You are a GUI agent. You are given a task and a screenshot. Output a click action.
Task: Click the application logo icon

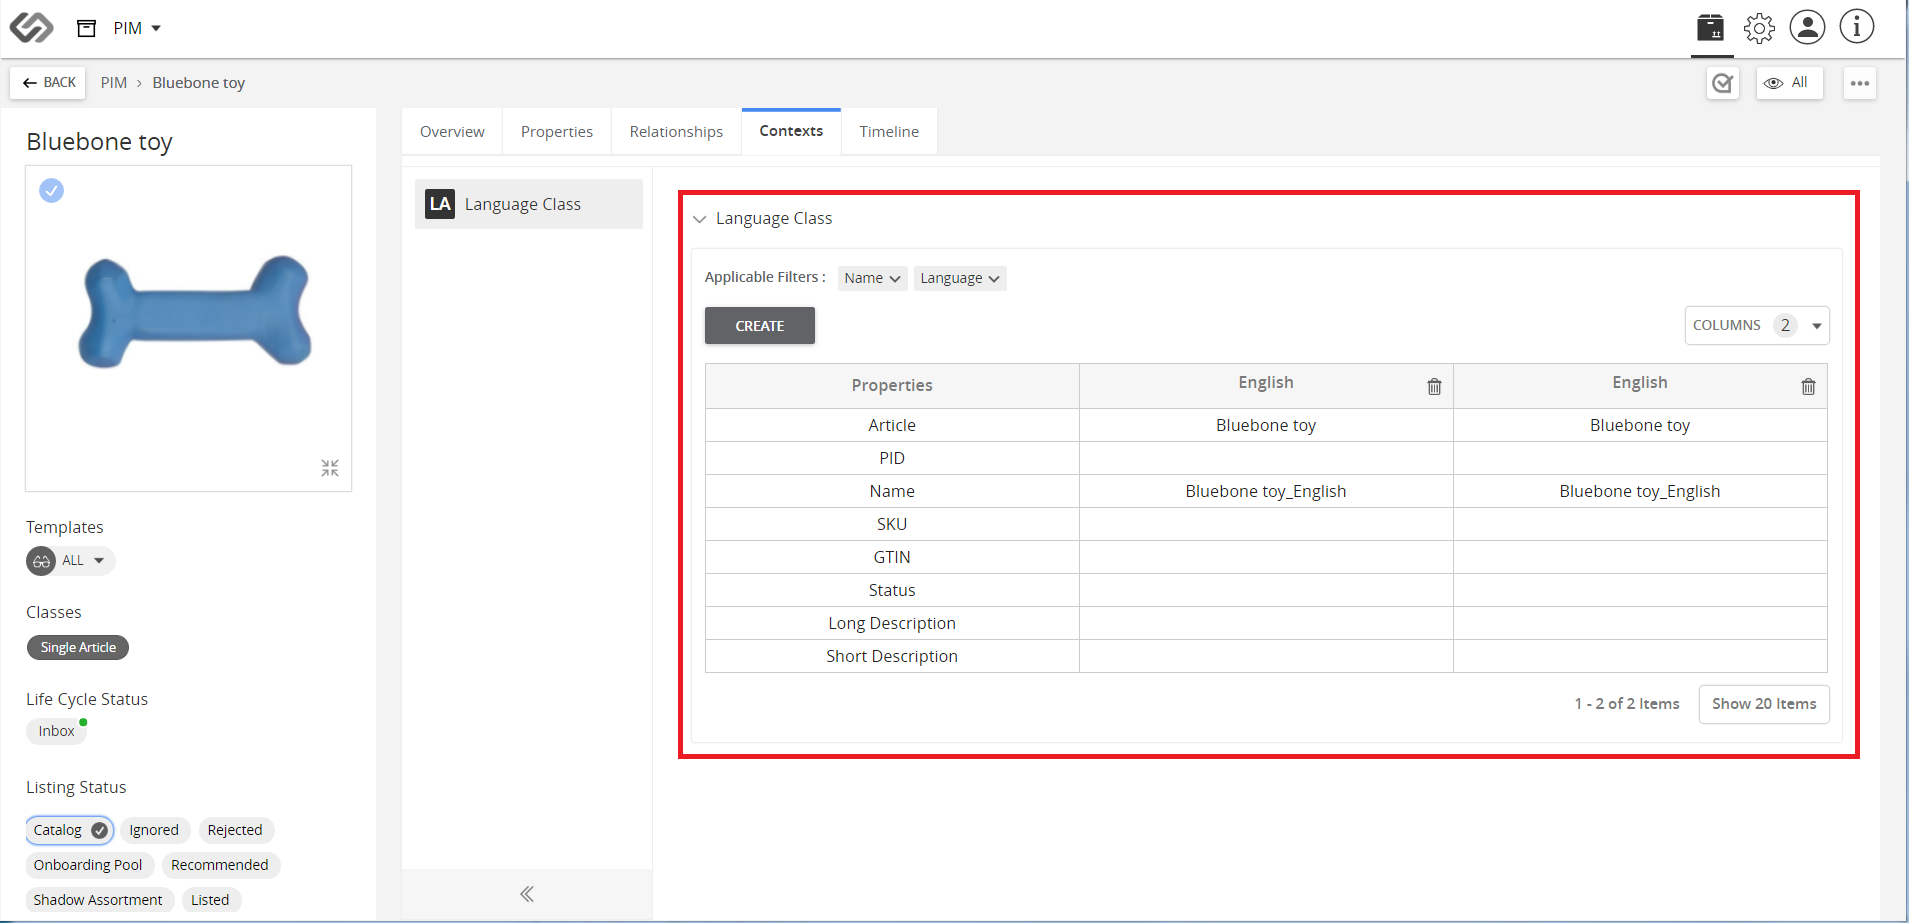coord(31,27)
